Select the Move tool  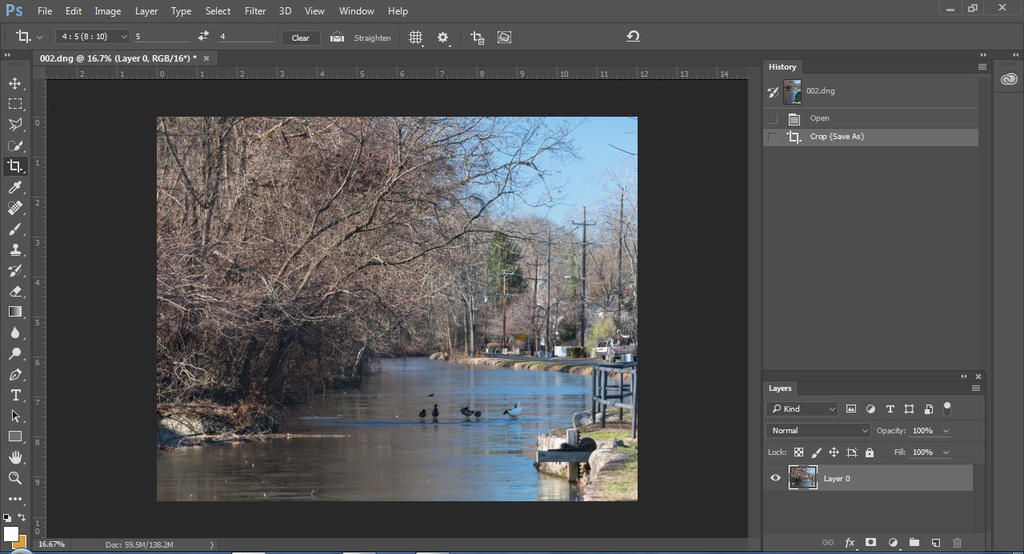pos(15,83)
